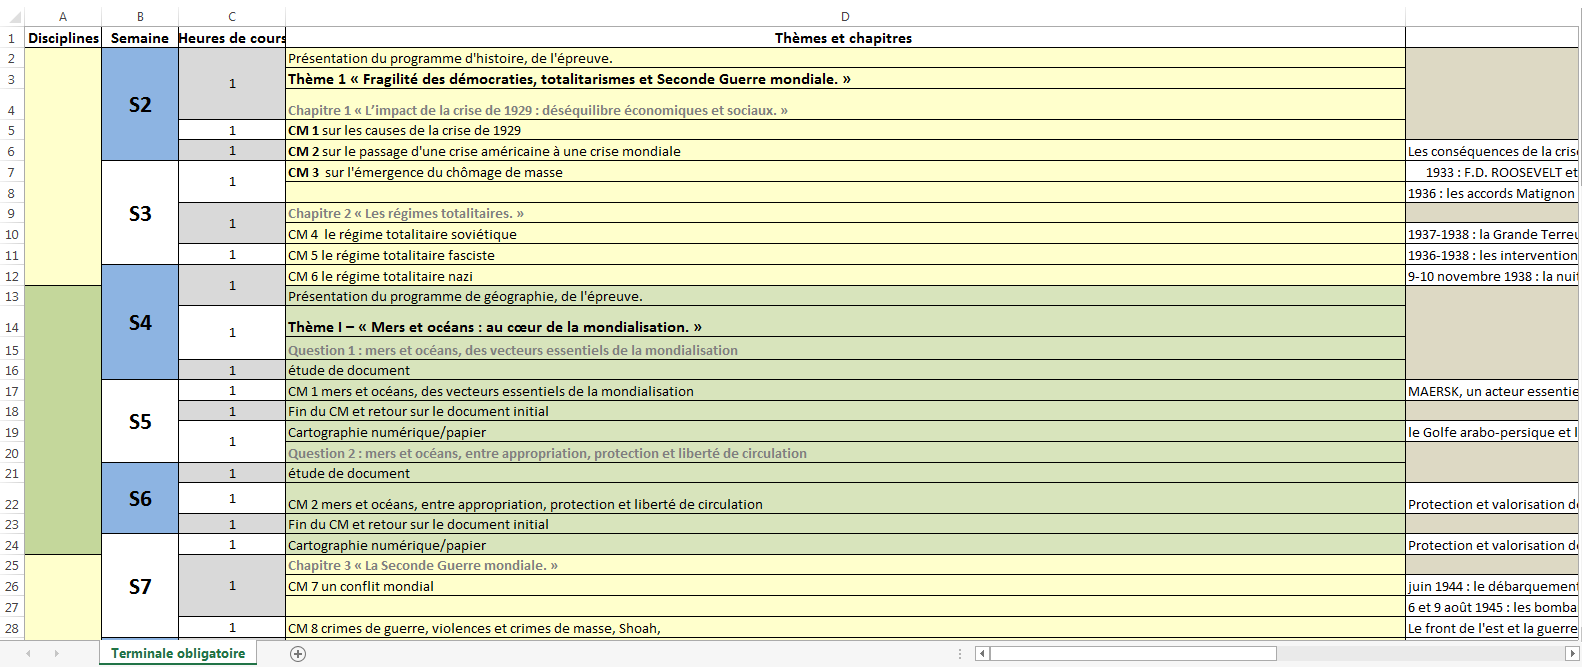Click '1936 : les accords Matignon' cell
The height and width of the screenshot is (667, 1582).
pyautogui.click(x=1492, y=193)
